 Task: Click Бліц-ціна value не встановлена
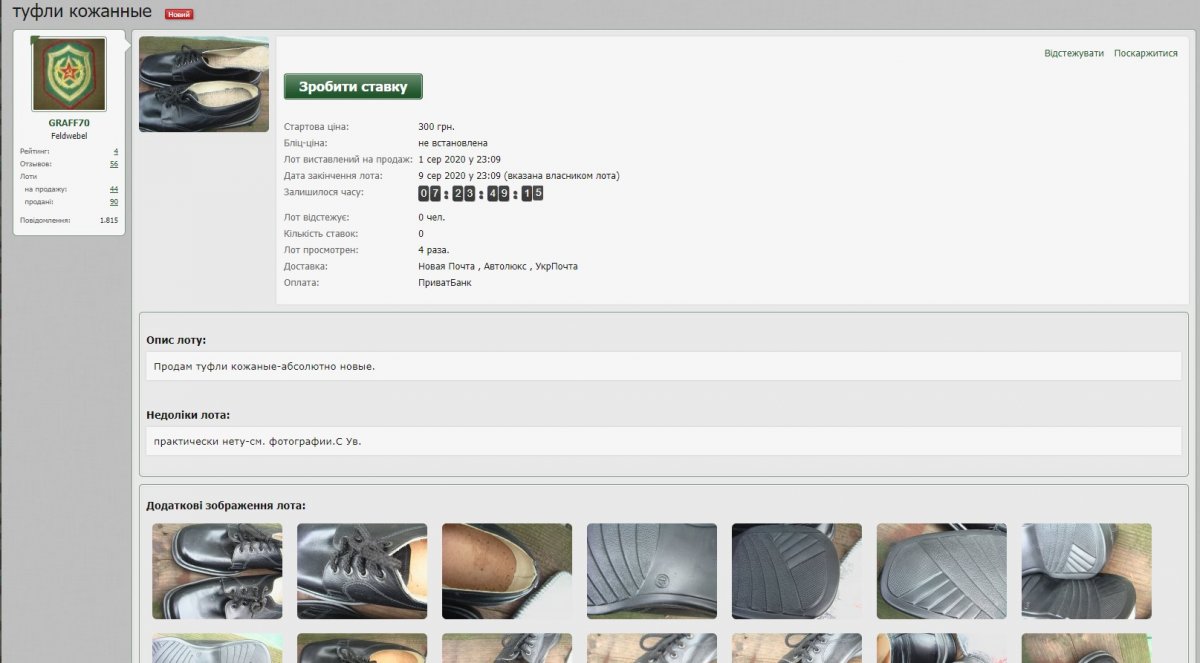coord(453,143)
